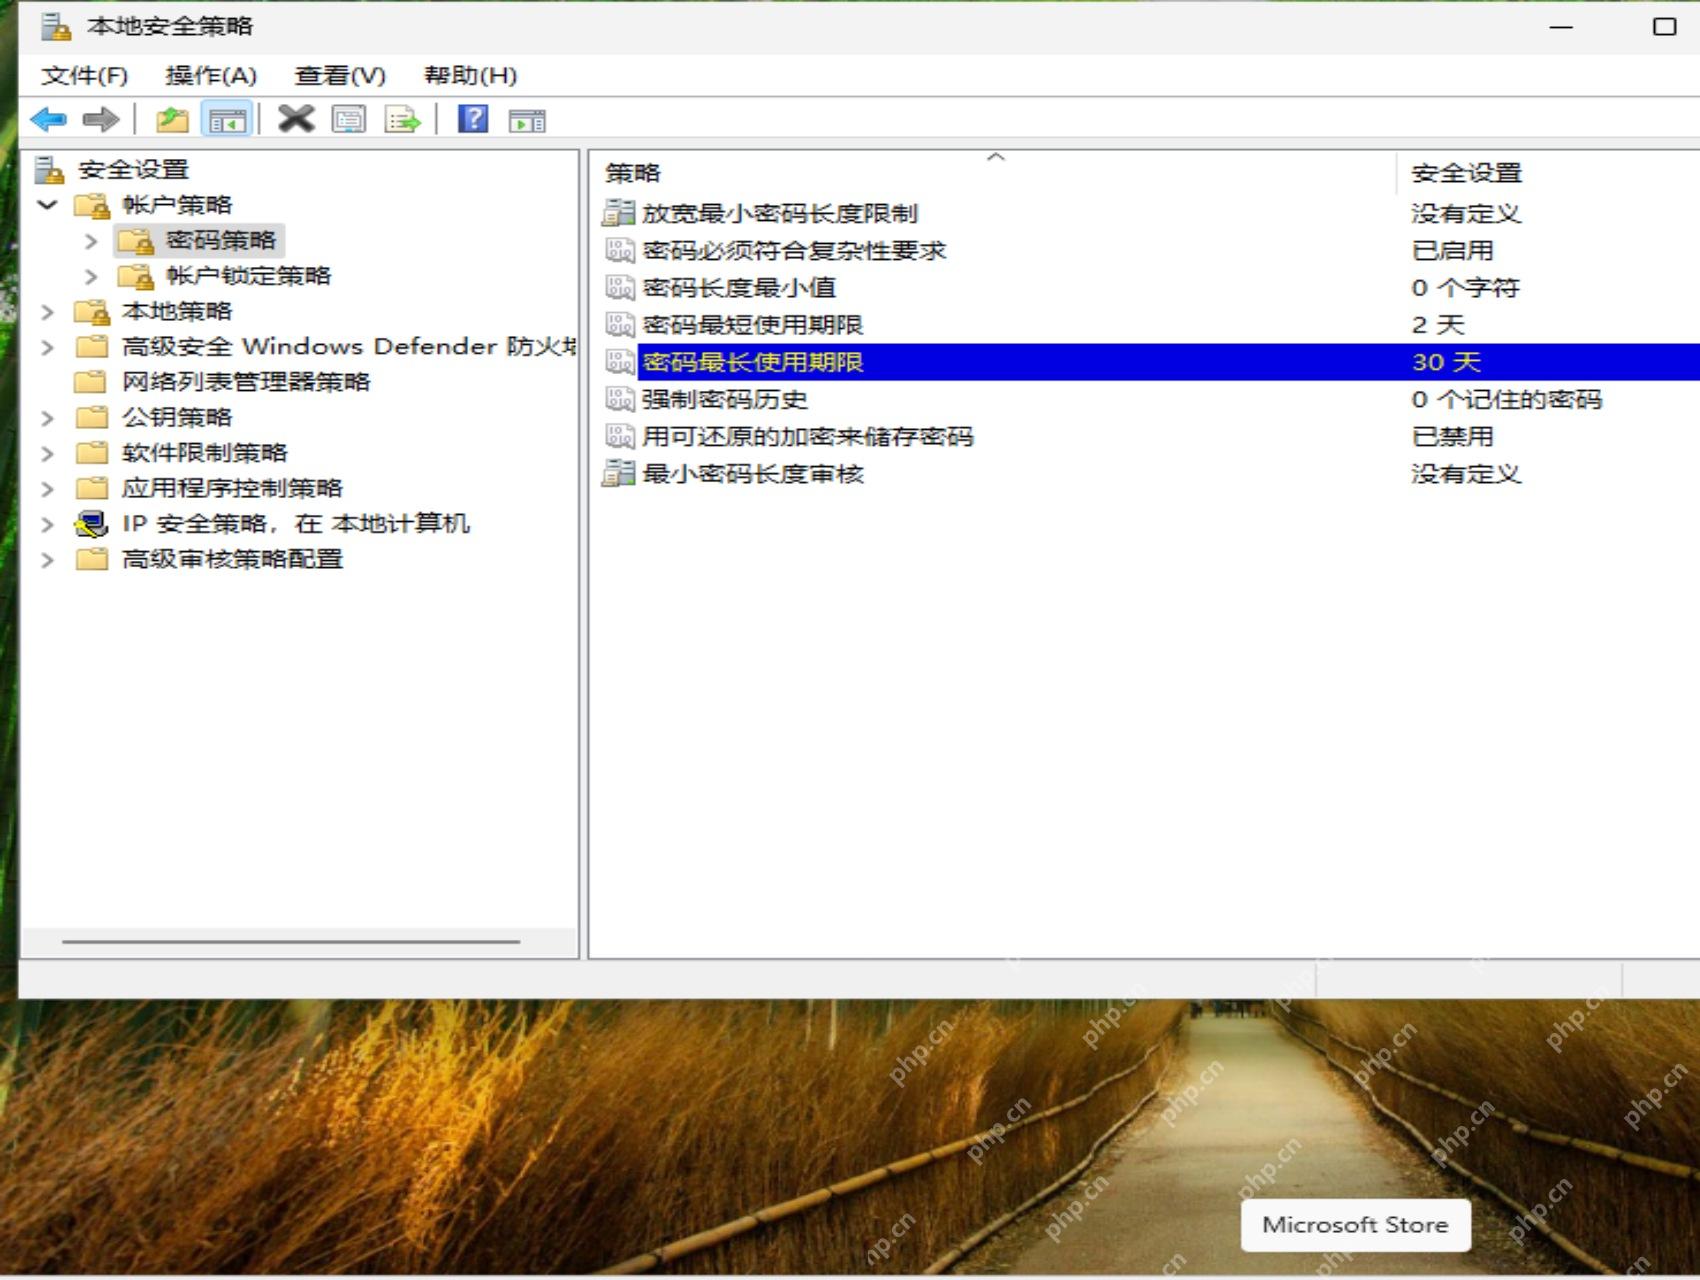
Task: Click the Back arrow in the toolbar
Action: point(48,121)
